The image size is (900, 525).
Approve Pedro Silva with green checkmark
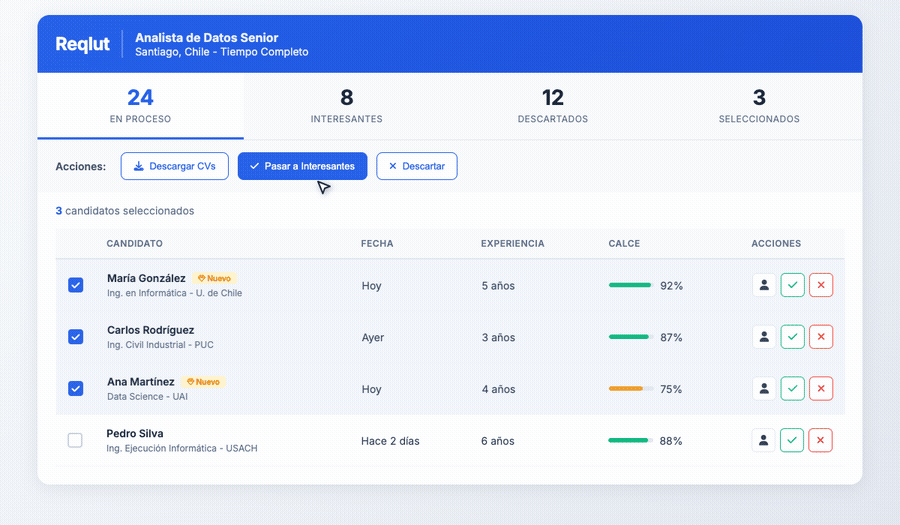[x=792, y=440]
